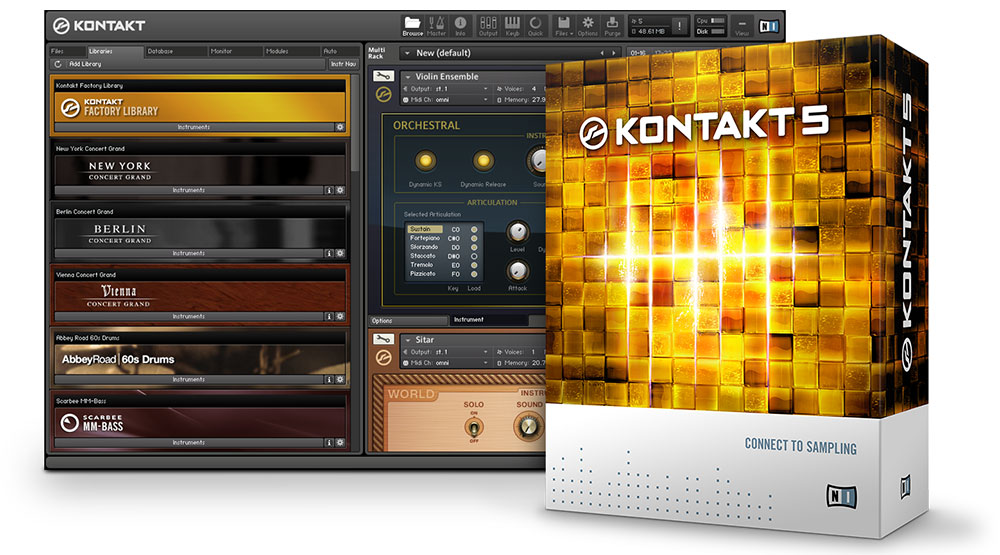Click the Kontakt logo in the header
Screen dimensions: 1000x555
99,26
